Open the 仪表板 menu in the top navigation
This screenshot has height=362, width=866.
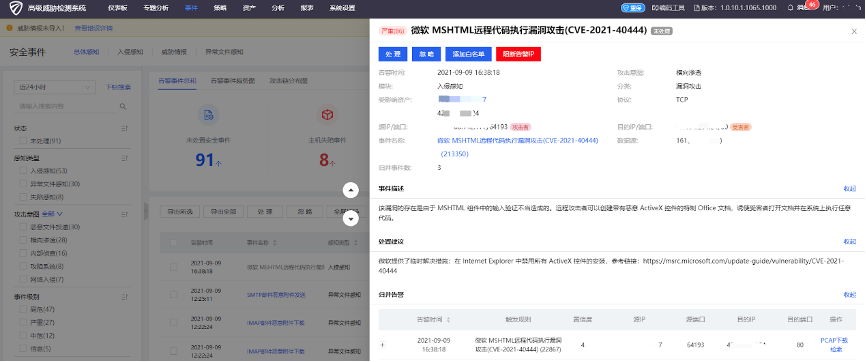point(118,8)
